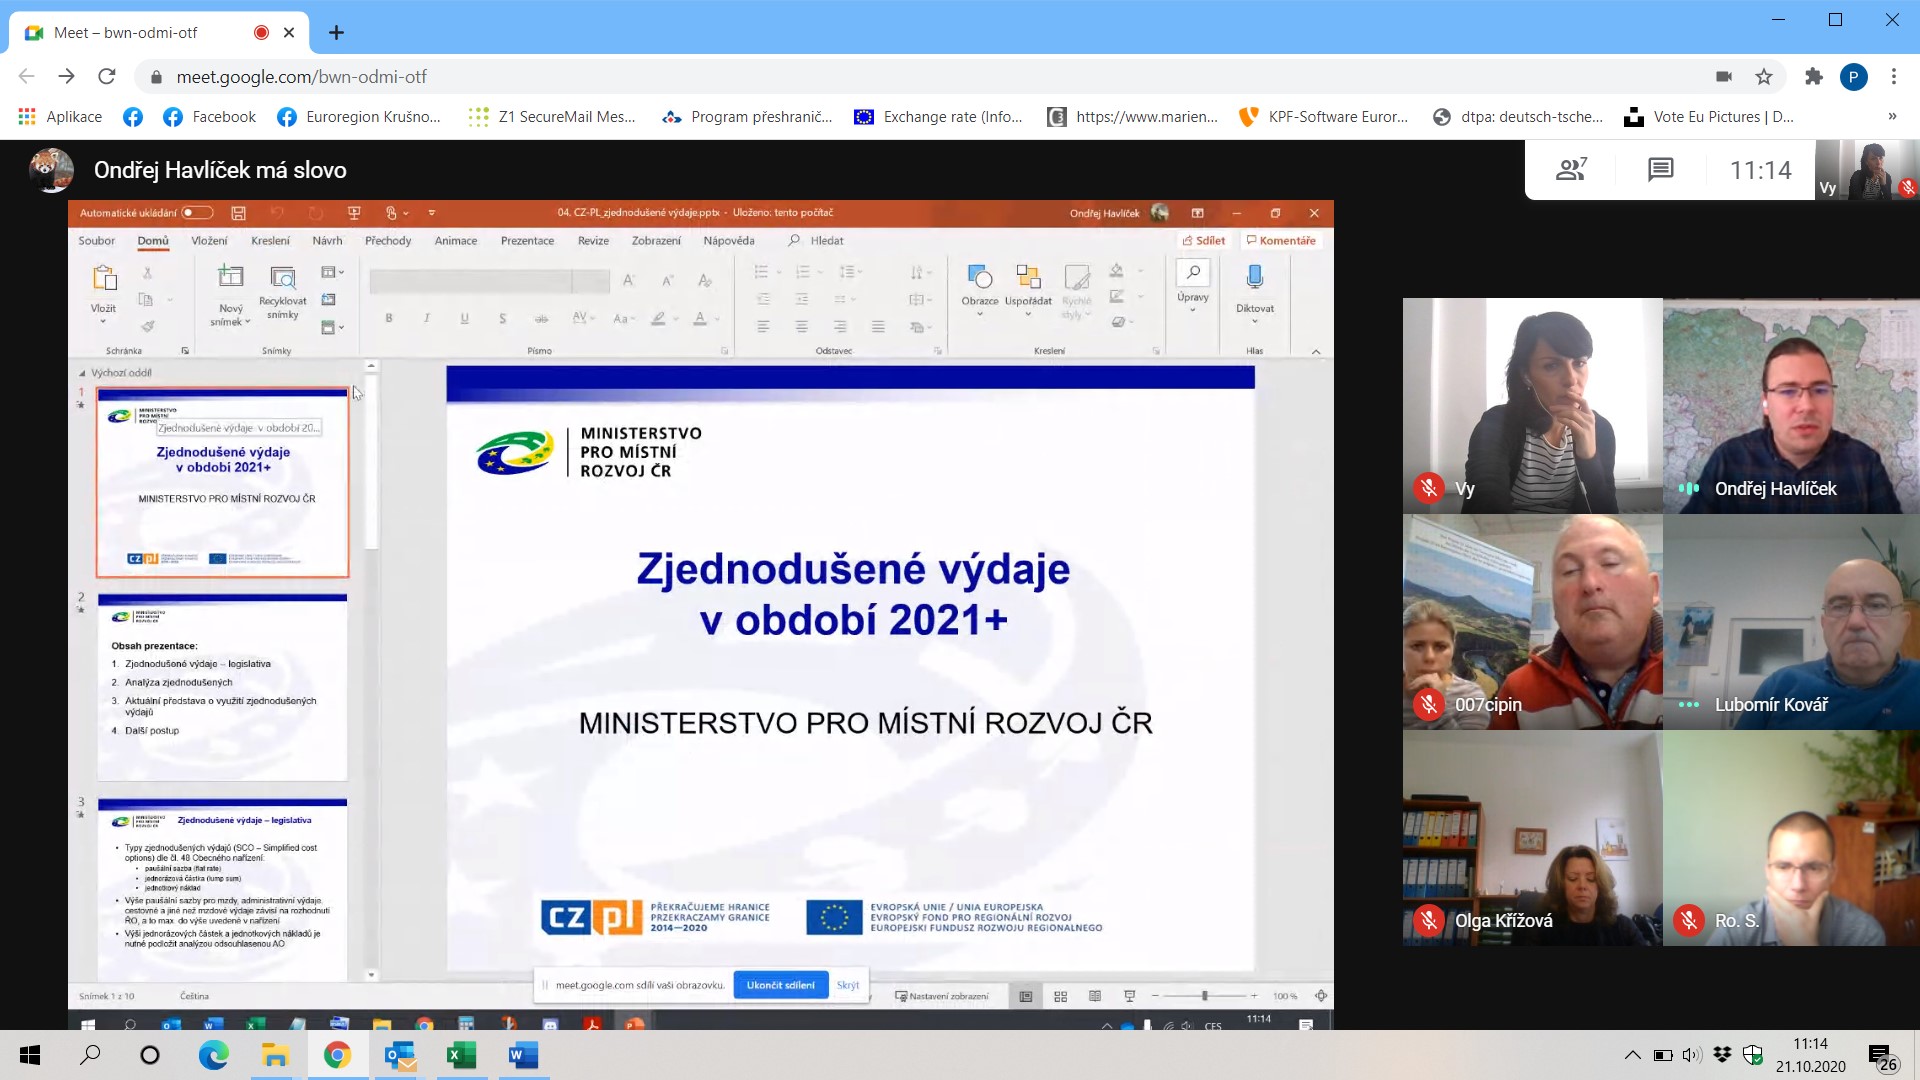The image size is (1920, 1080).
Task: Open Outlook from Windows taskbar
Action: (x=400, y=1055)
